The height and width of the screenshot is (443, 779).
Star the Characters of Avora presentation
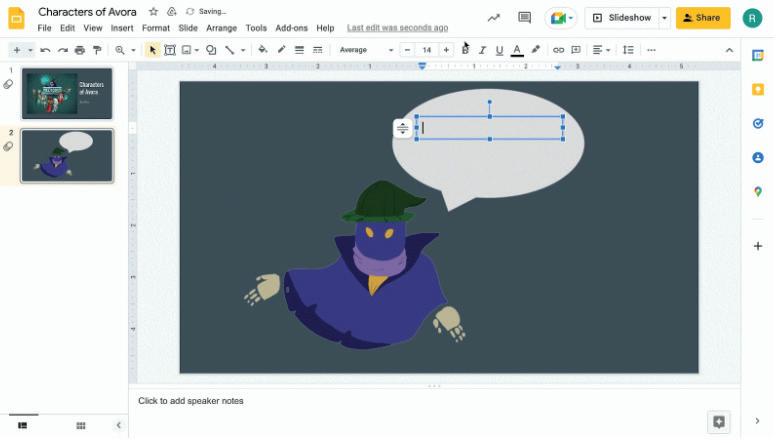[x=154, y=11]
